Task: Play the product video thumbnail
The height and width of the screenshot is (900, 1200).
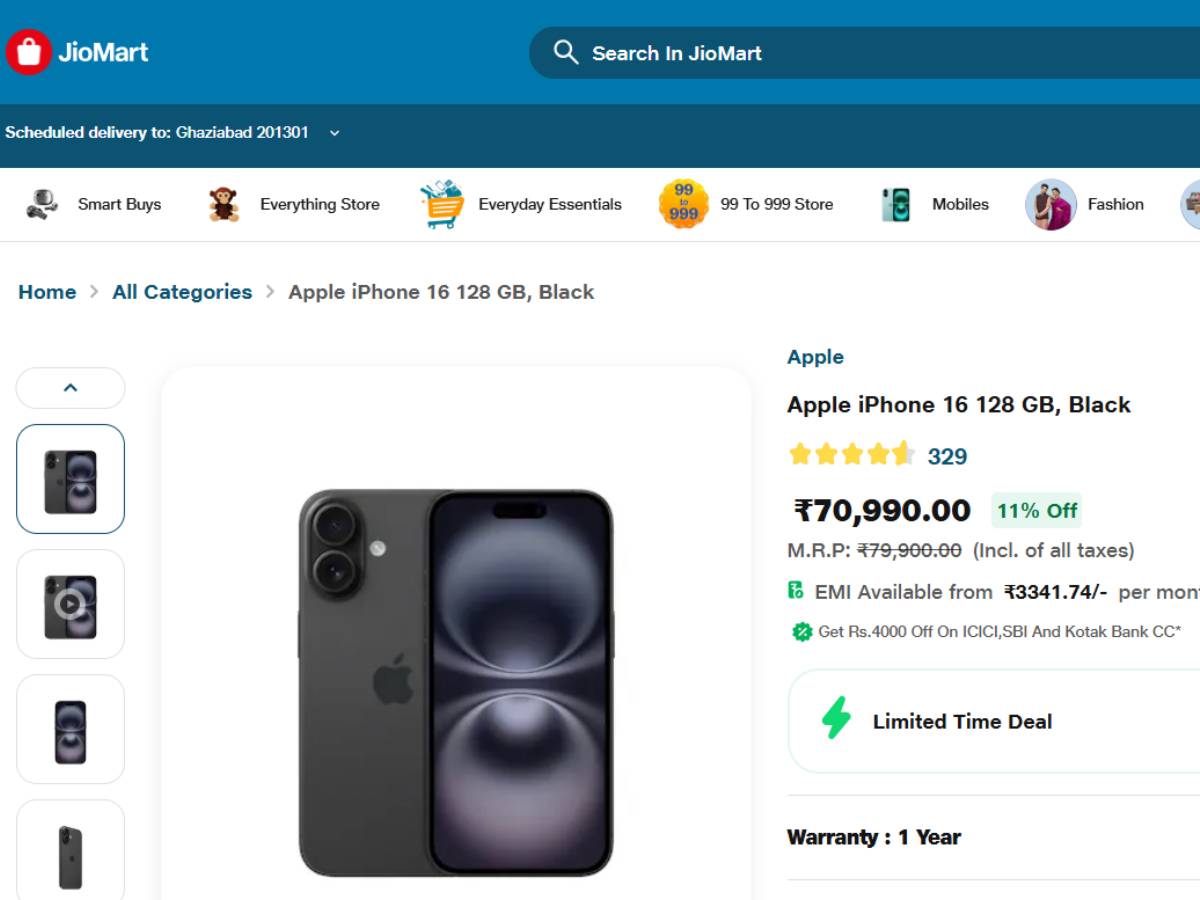Action: point(70,604)
